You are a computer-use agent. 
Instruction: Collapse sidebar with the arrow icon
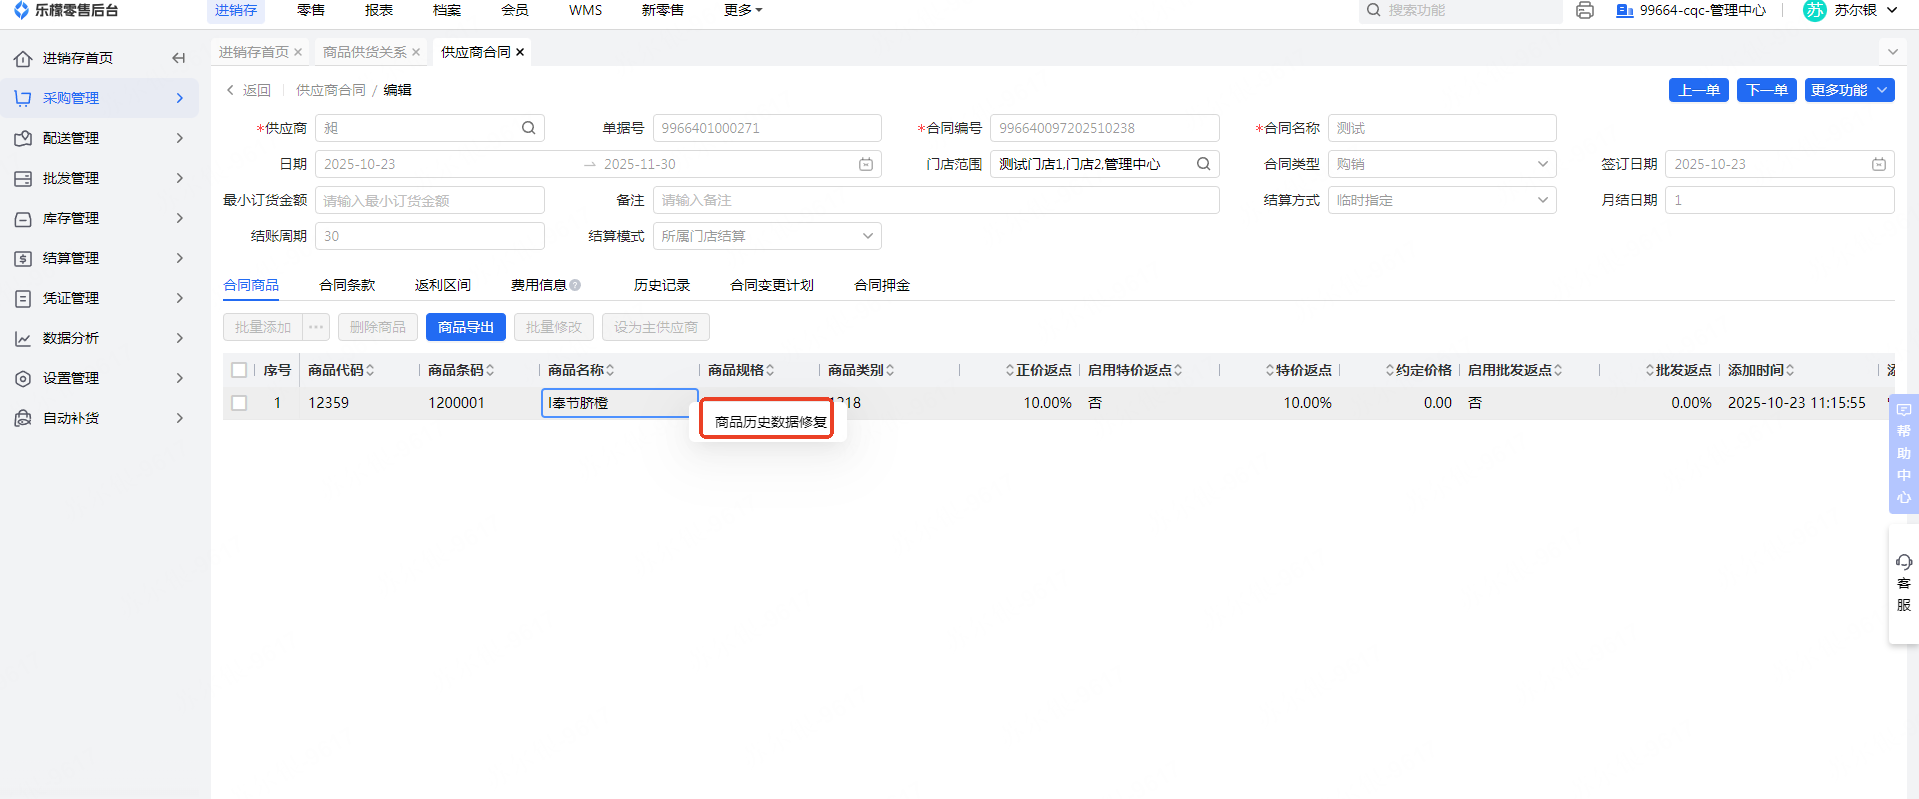pyautogui.click(x=179, y=58)
